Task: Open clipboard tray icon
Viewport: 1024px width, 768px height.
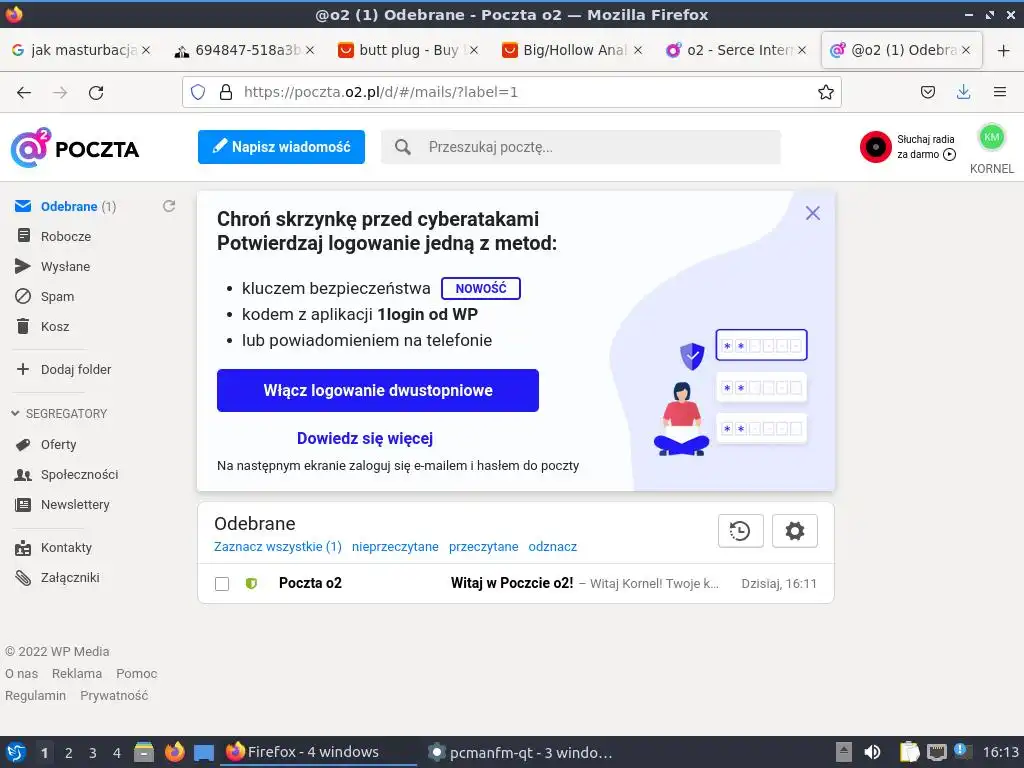Action: click(908, 752)
